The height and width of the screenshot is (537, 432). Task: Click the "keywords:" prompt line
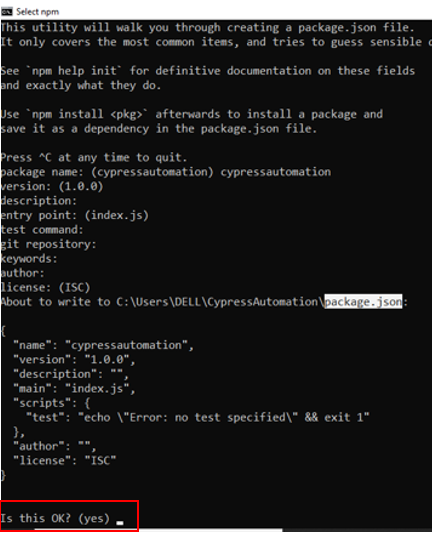pyautogui.click(x=29, y=259)
